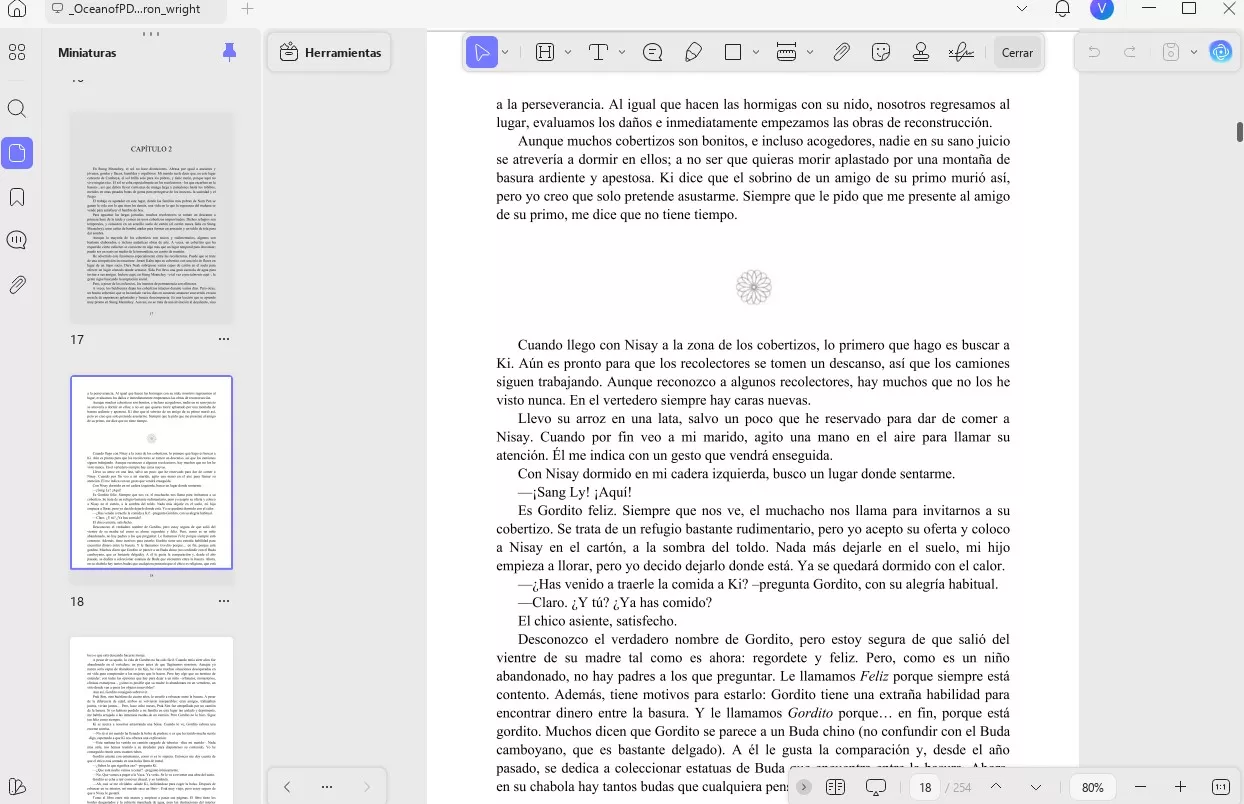Open the more options ellipsis below thumbnails

326,787
